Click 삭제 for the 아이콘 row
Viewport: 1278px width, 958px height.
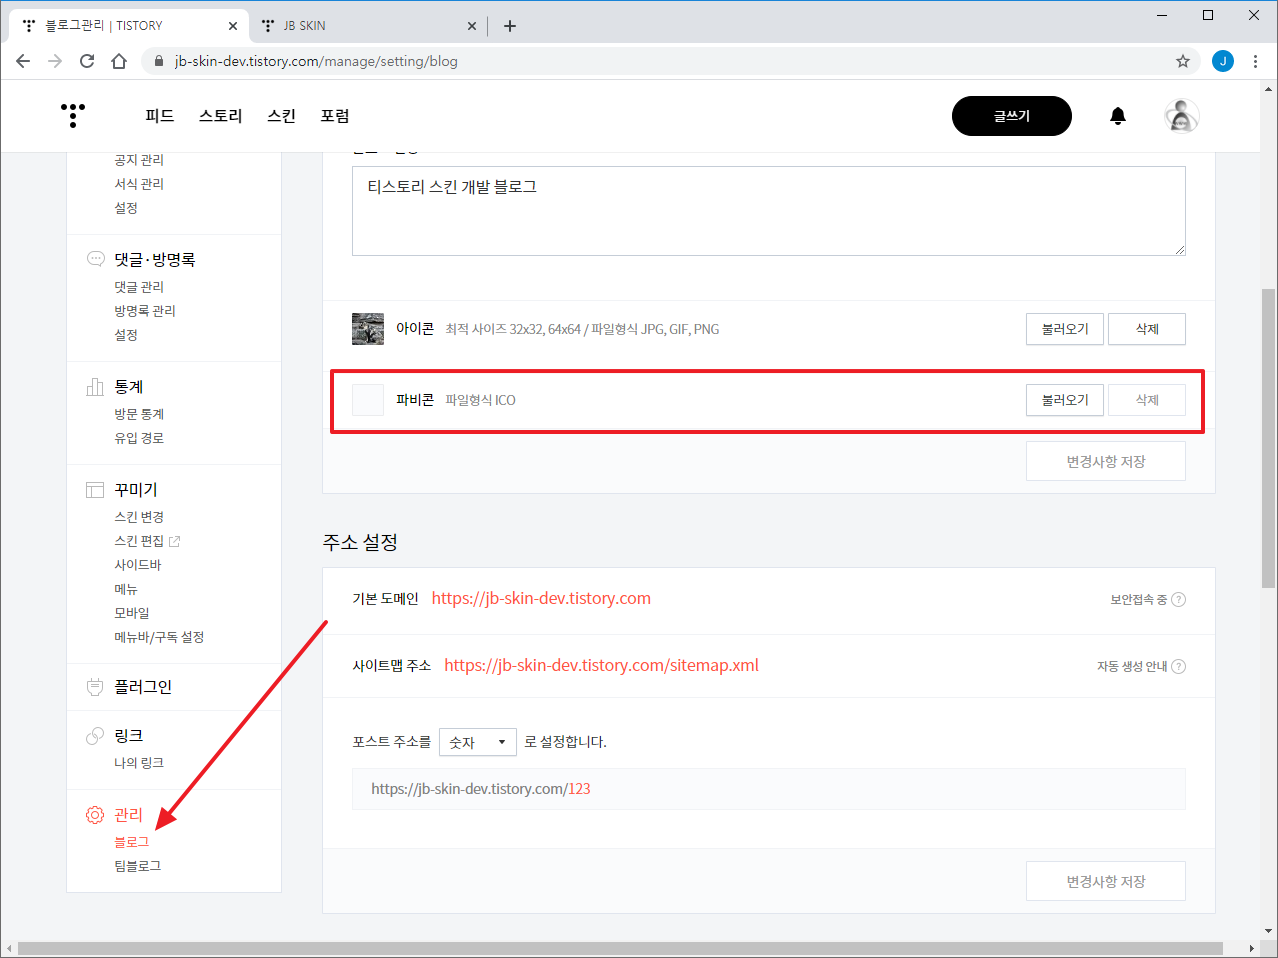1147,329
